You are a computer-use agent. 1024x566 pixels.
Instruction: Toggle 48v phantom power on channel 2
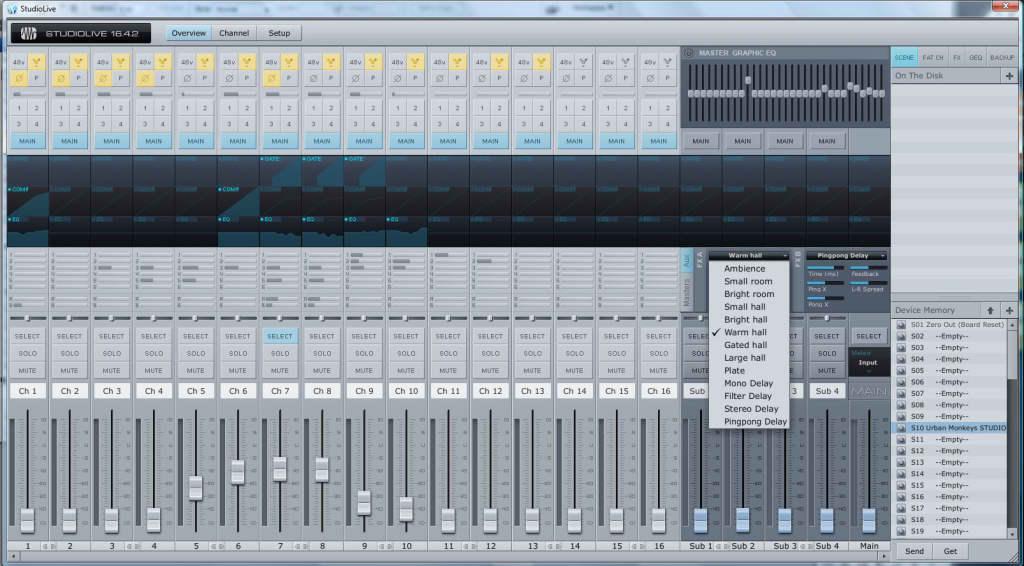[61, 62]
